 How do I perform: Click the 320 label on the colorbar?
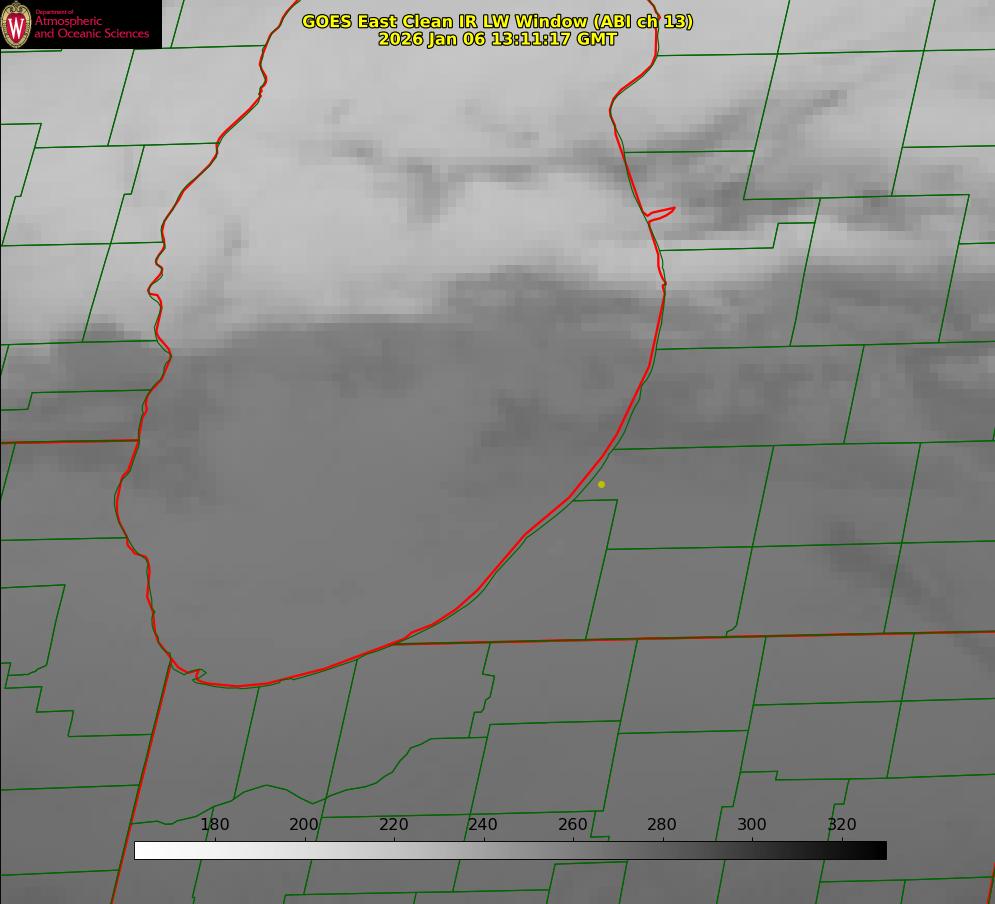coord(841,825)
